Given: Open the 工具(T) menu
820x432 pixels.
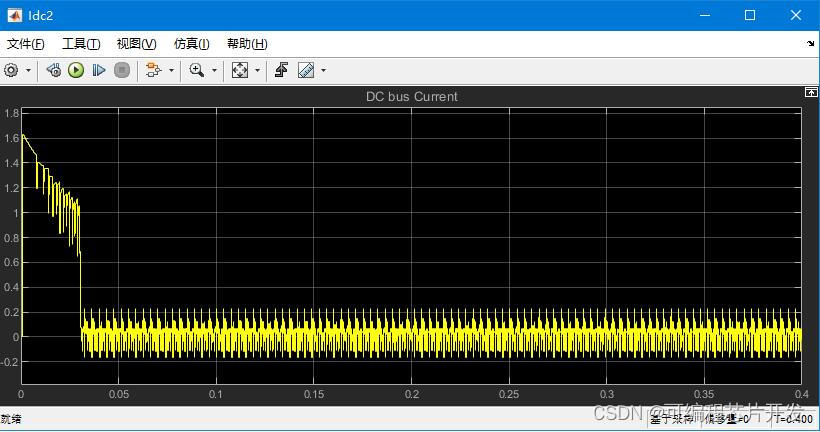Looking at the screenshot, I should 81,44.
